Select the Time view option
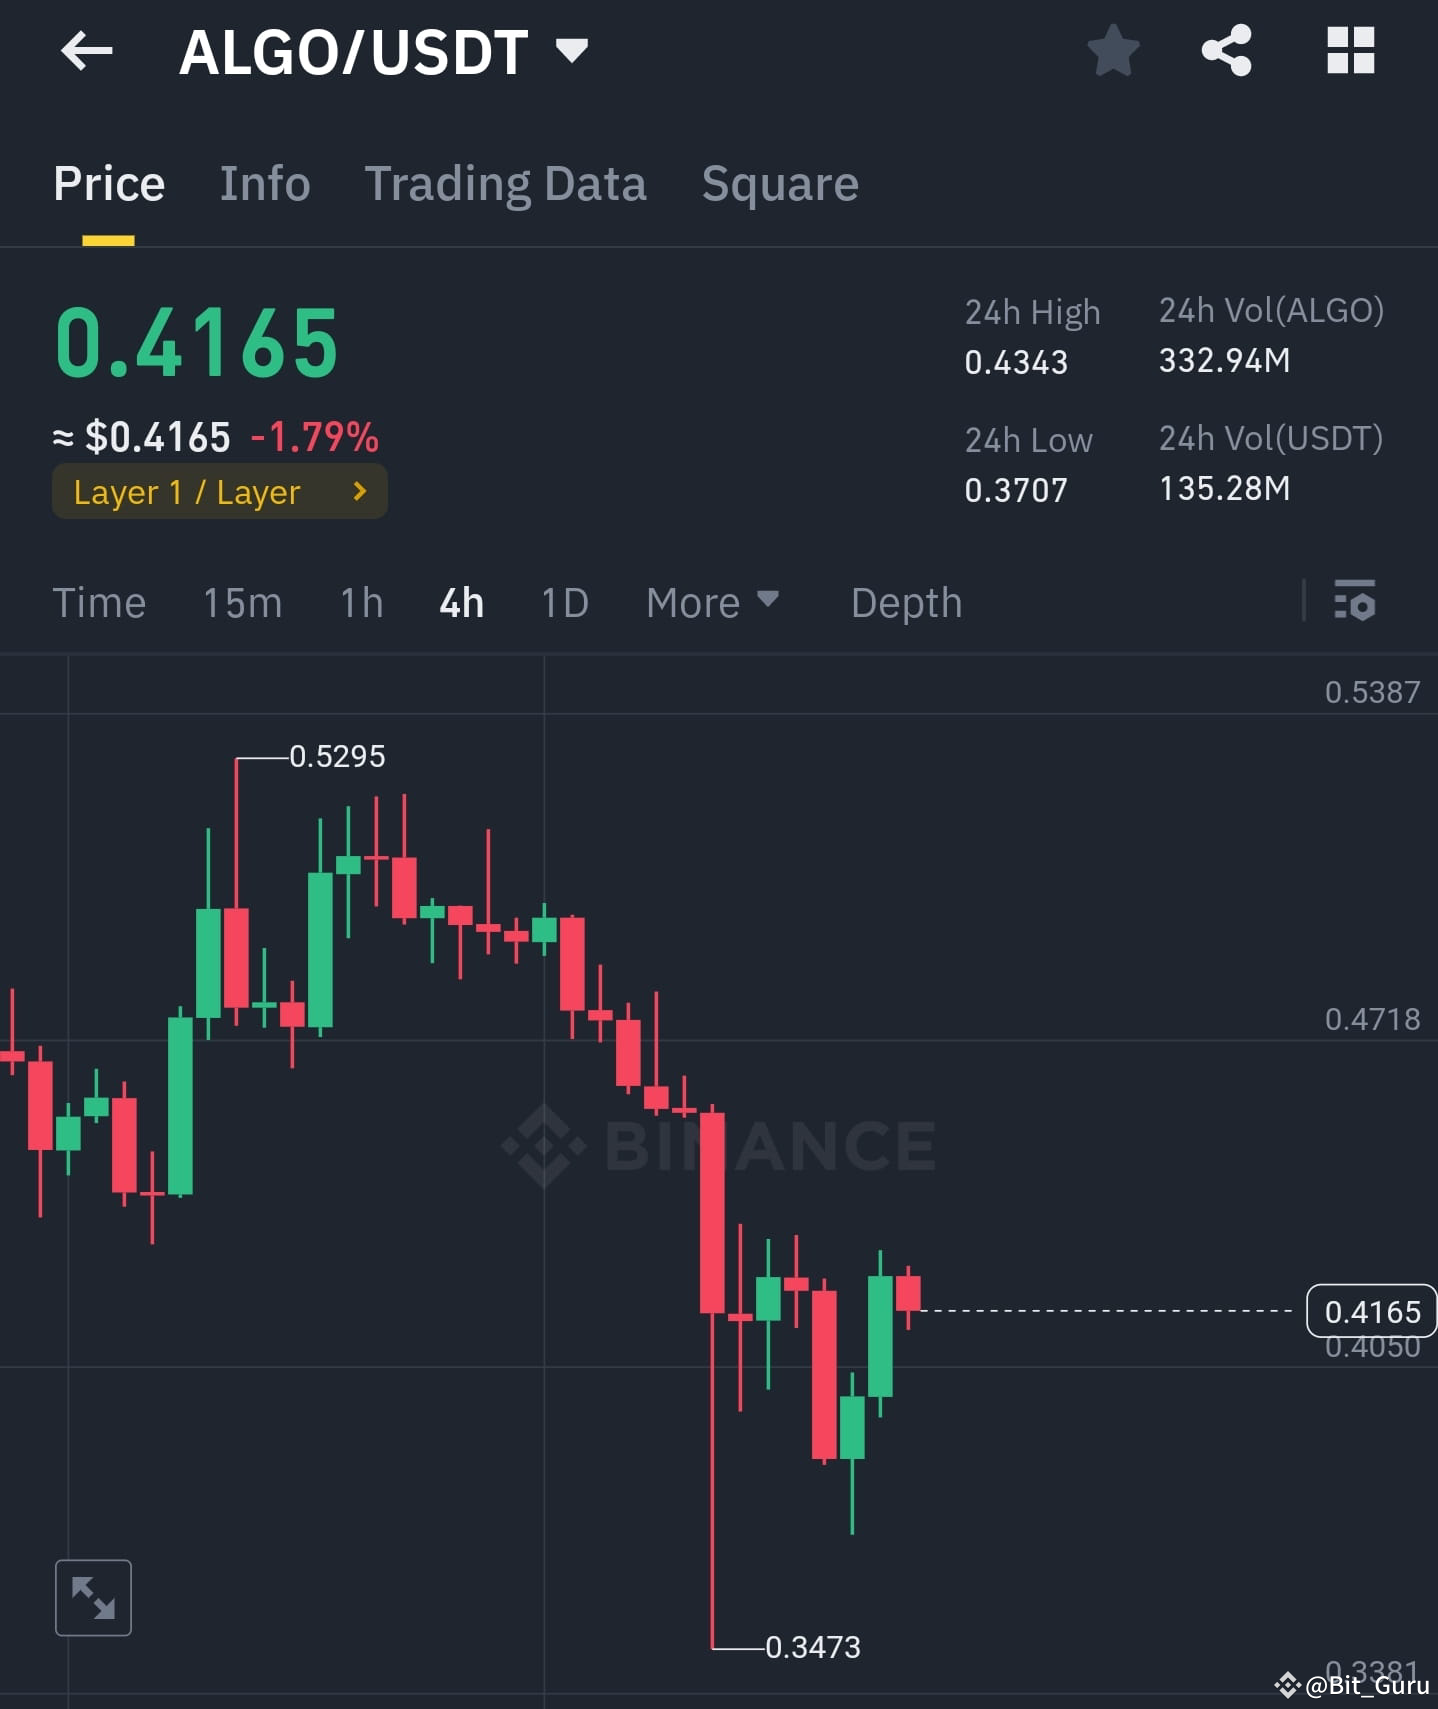This screenshot has height=1709, width=1438. click(x=99, y=602)
